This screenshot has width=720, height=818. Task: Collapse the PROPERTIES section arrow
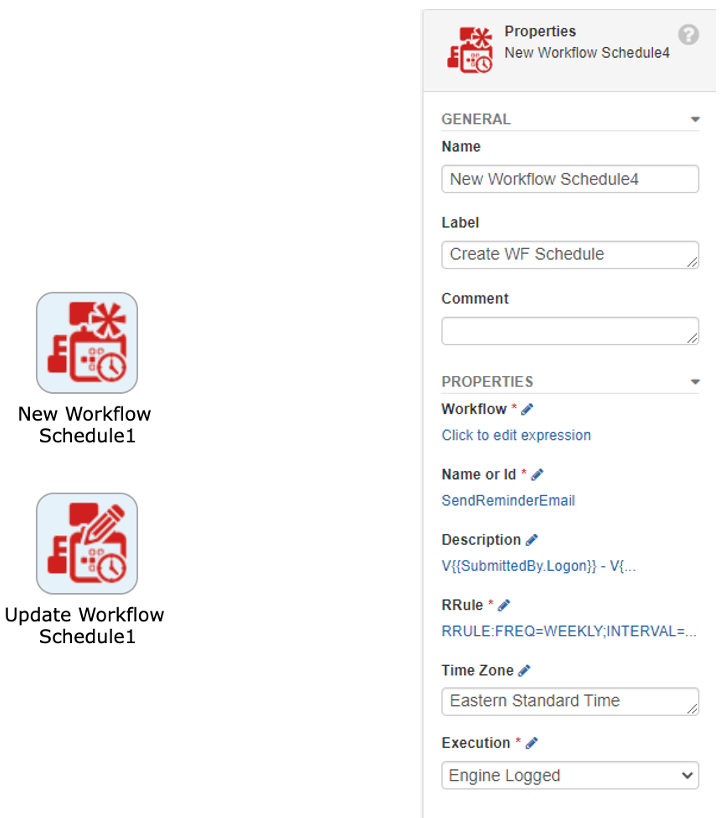click(694, 382)
